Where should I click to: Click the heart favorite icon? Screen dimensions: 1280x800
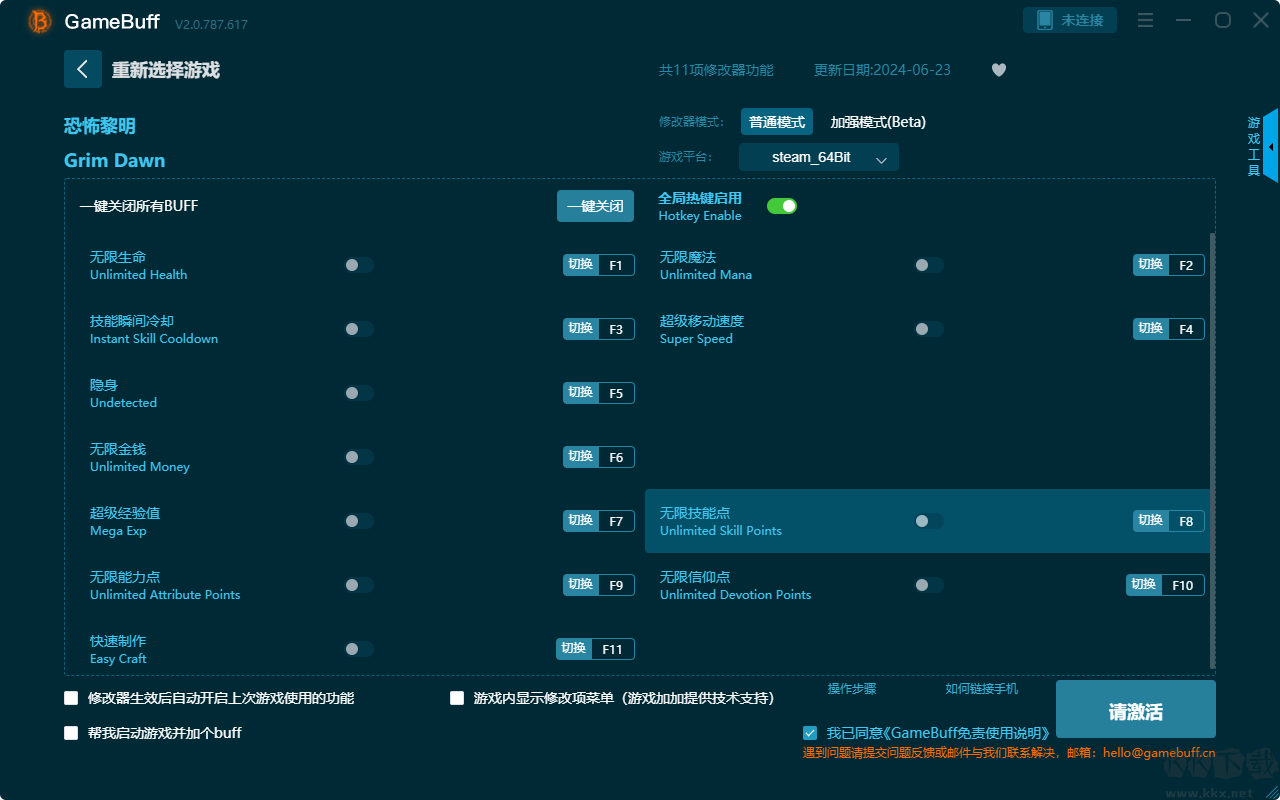998,70
